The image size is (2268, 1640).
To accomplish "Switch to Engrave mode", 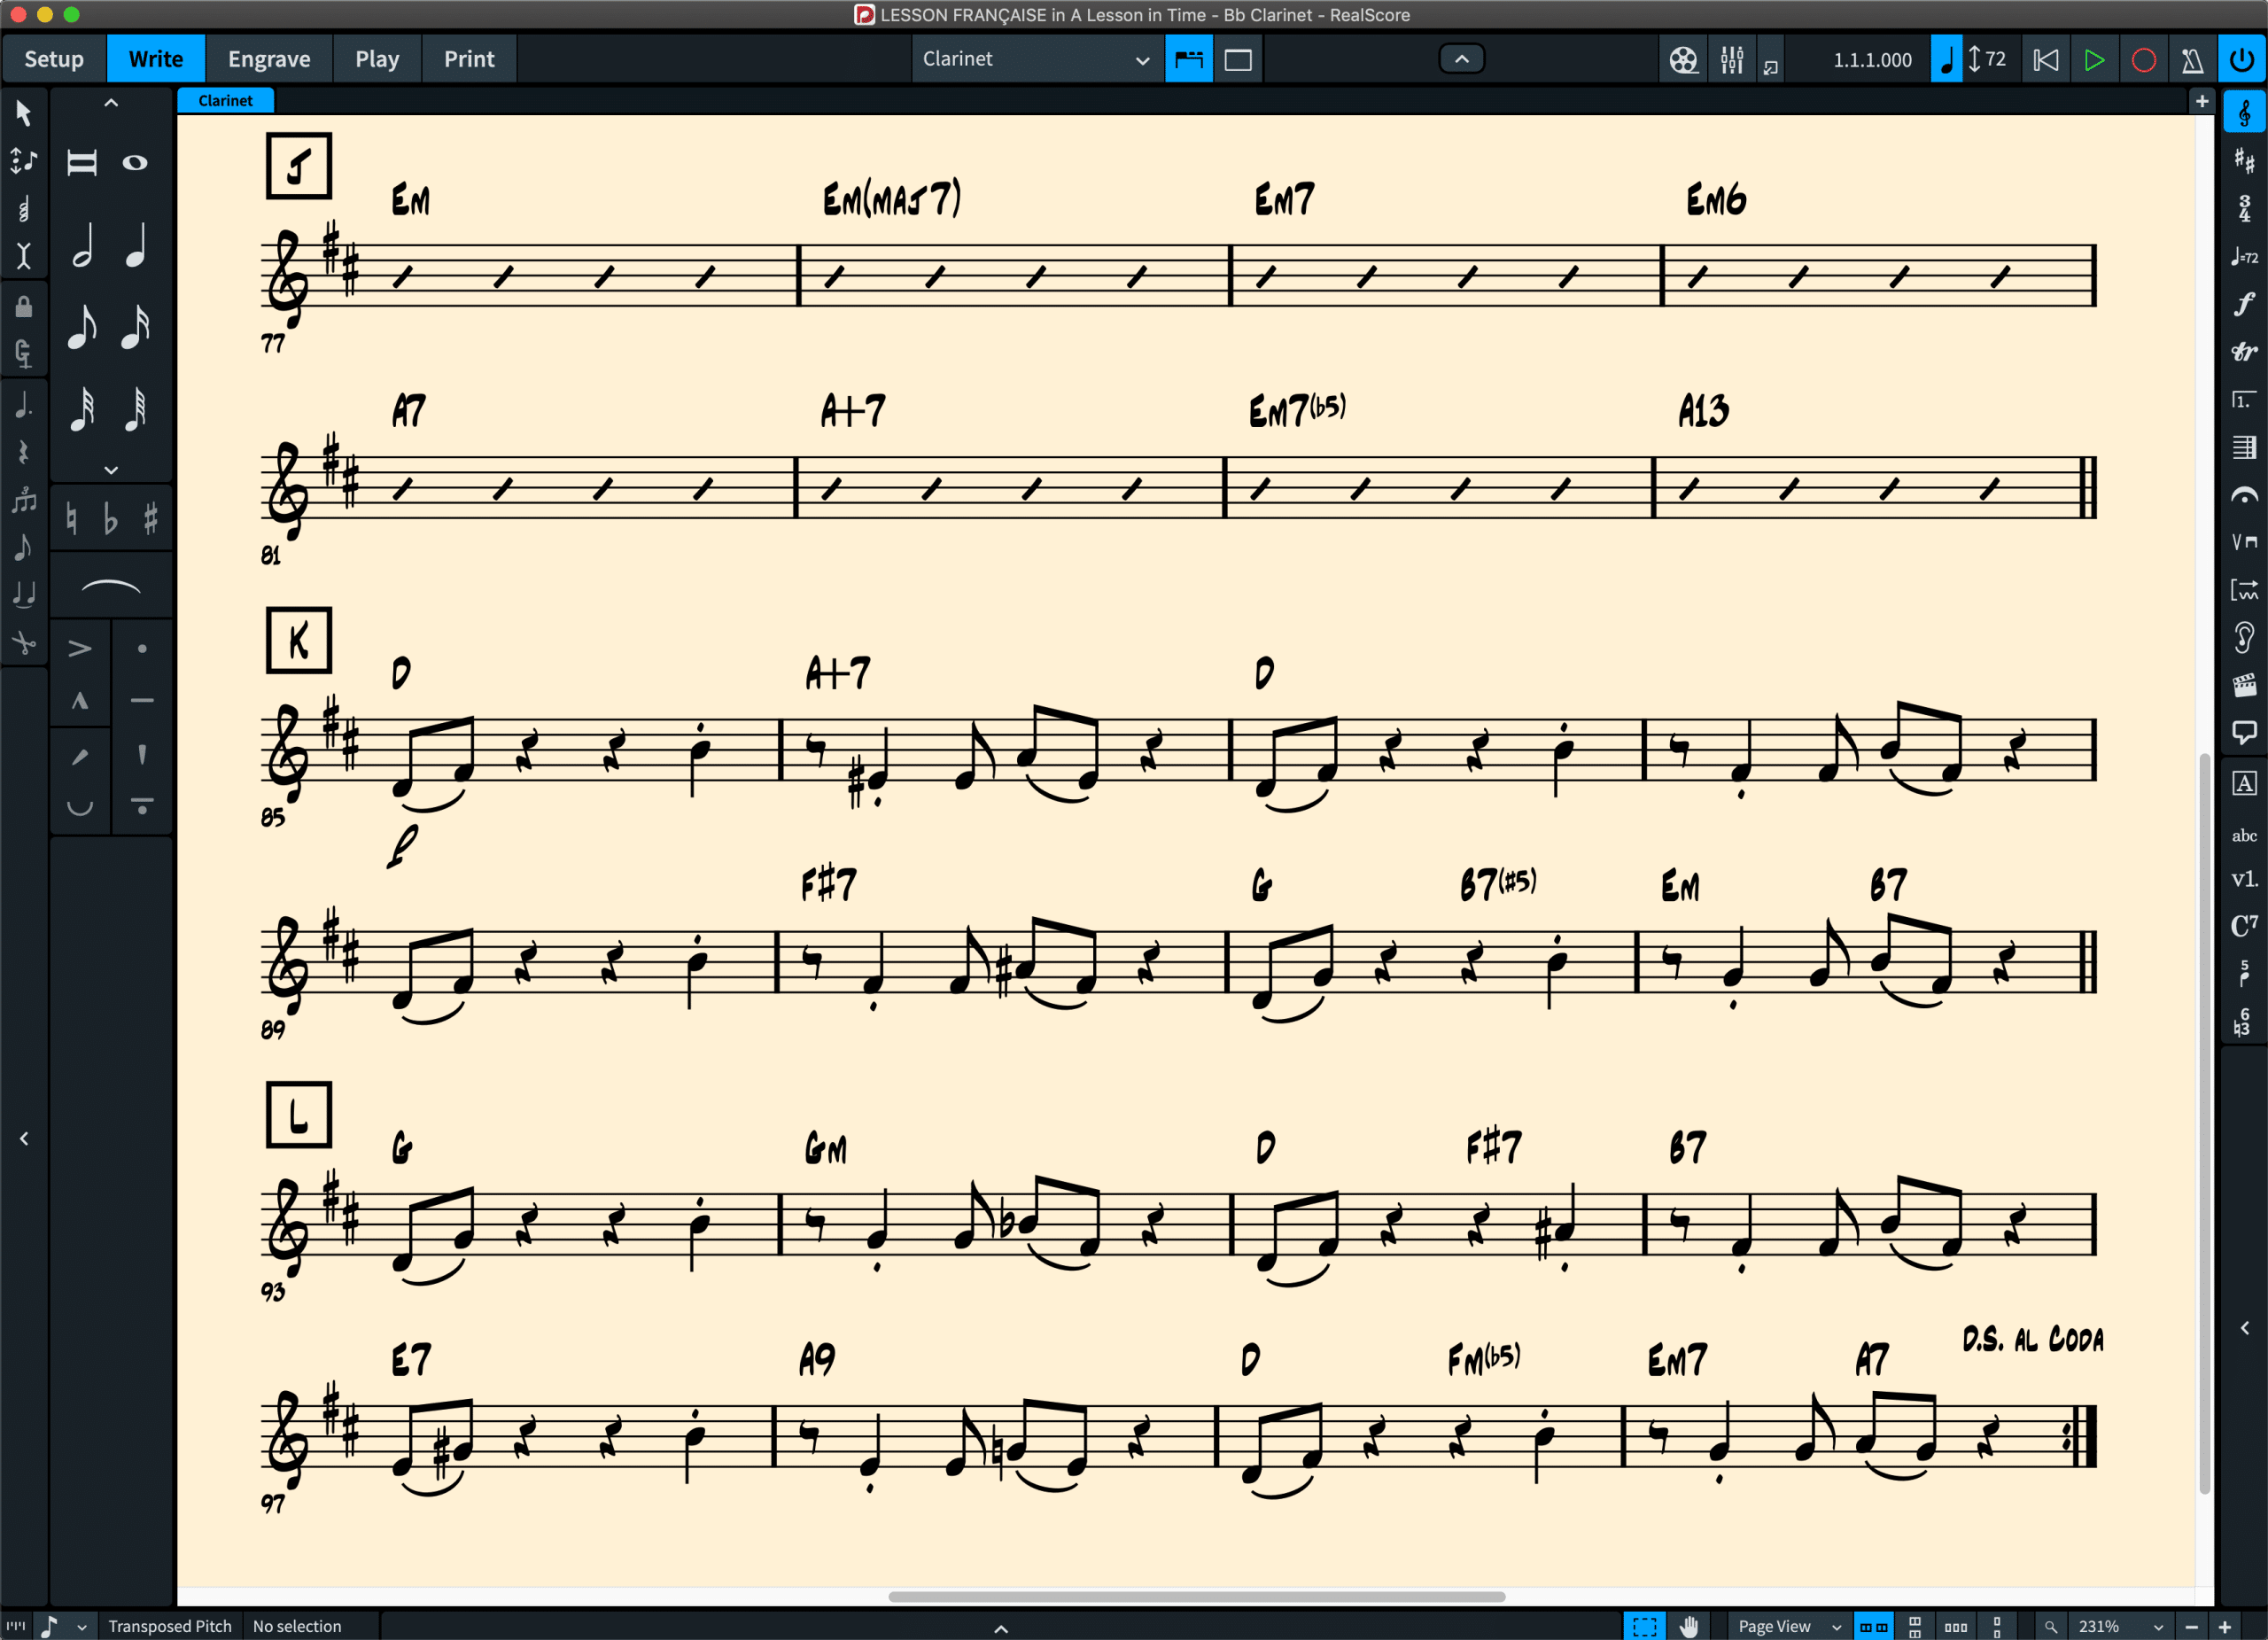I will (269, 59).
